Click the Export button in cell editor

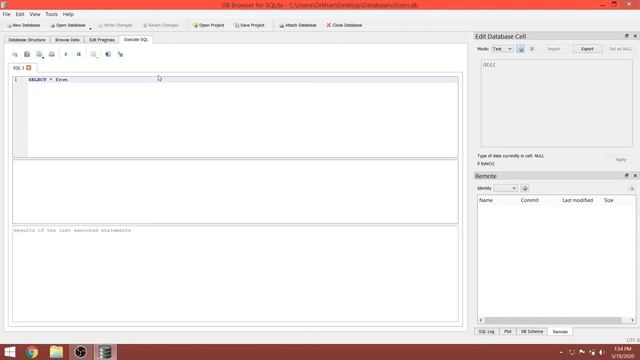click(587, 49)
